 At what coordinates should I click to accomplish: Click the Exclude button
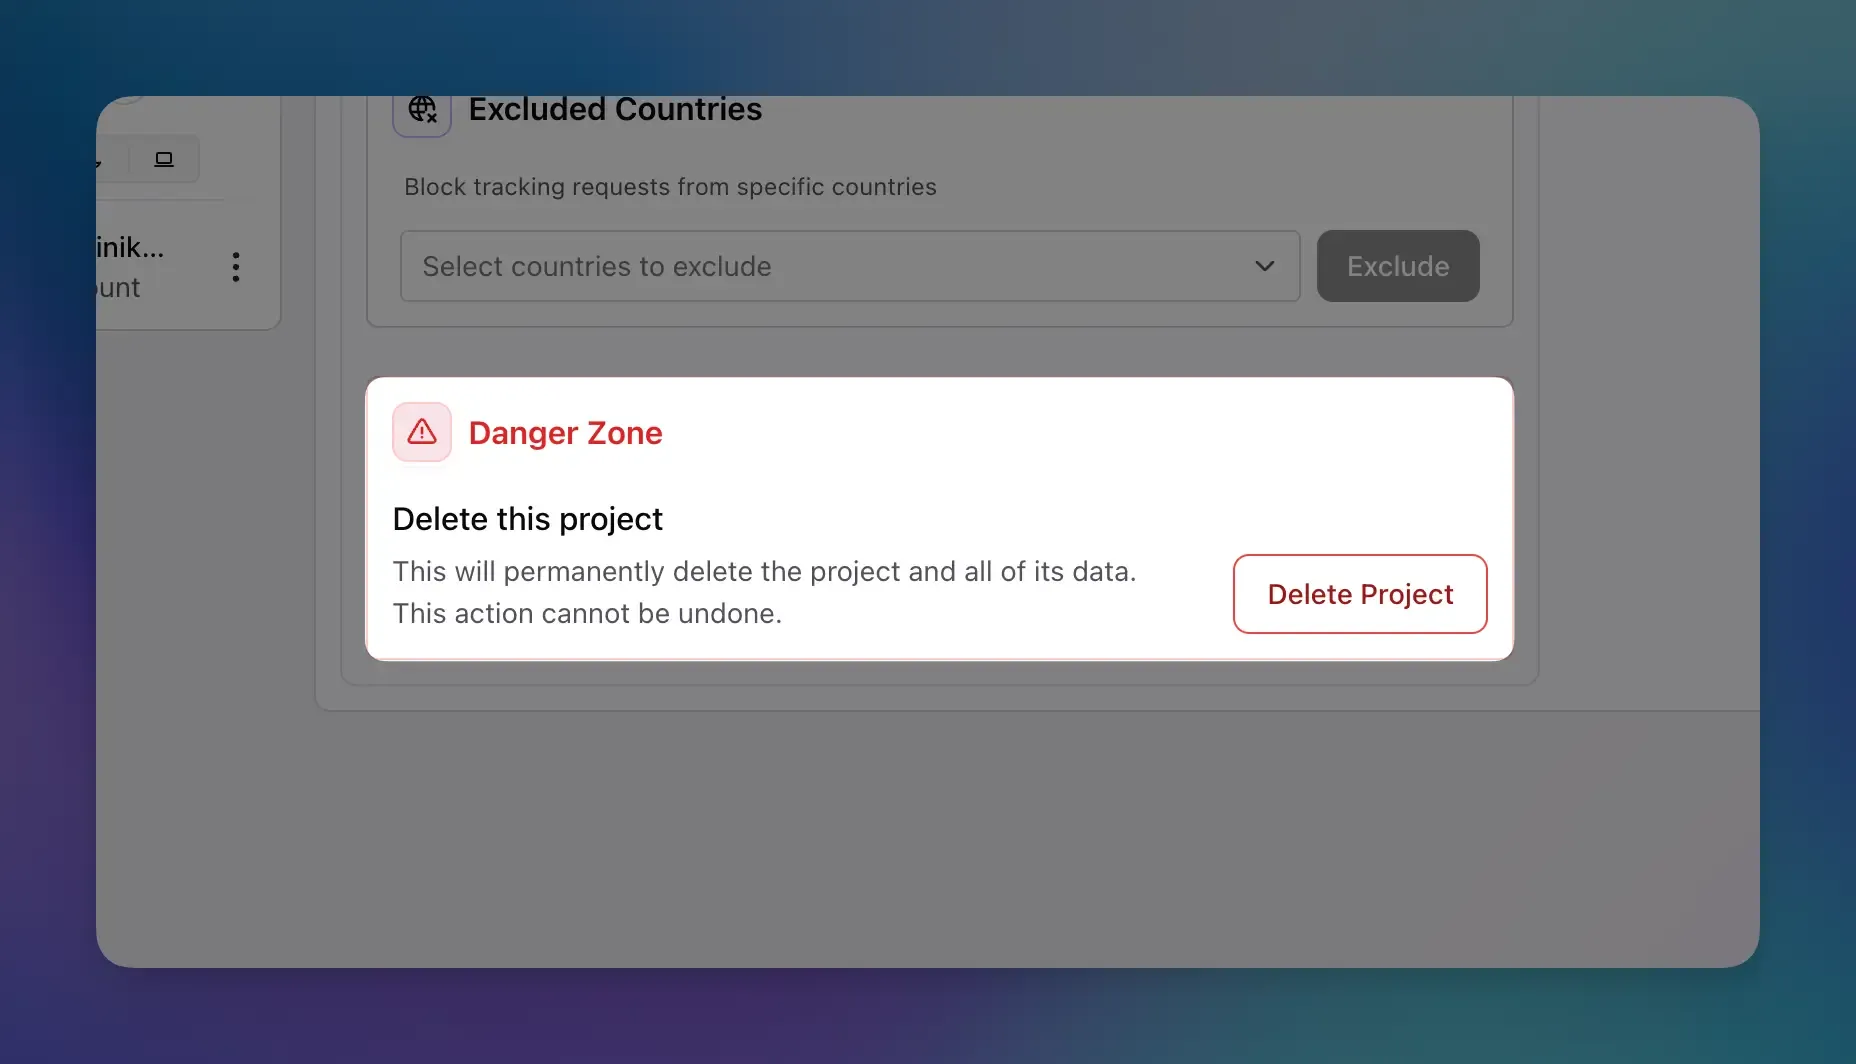tap(1397, 266)
